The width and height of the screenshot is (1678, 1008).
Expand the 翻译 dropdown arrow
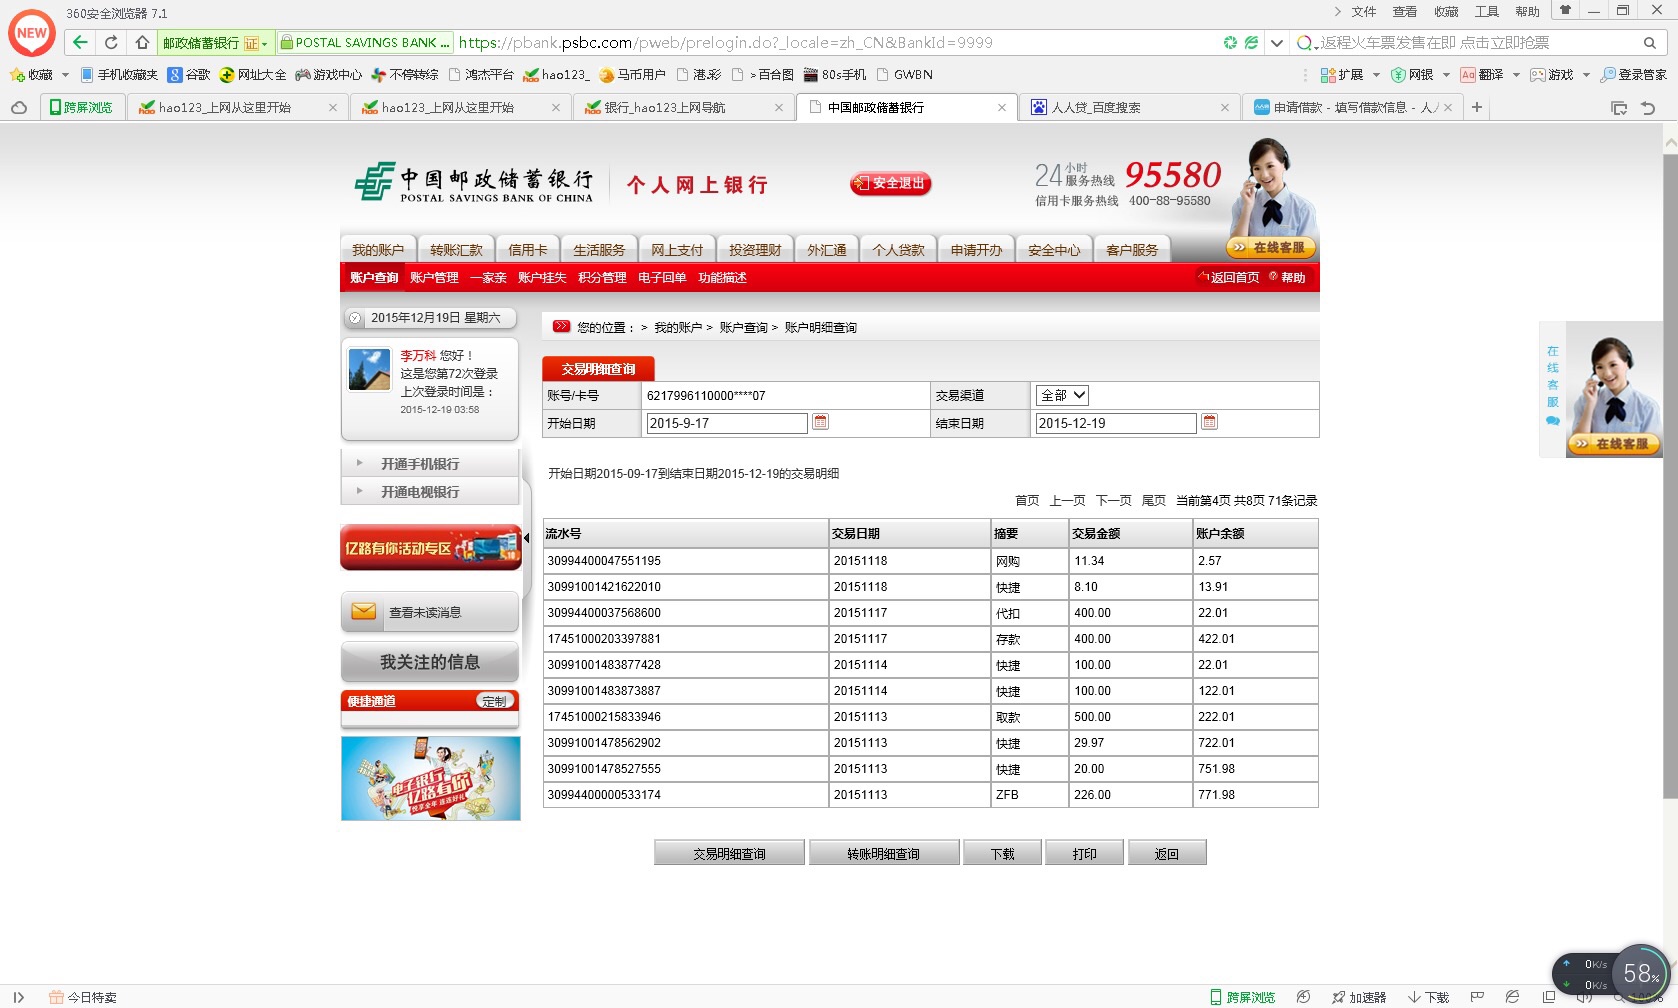click(1516, 75)
